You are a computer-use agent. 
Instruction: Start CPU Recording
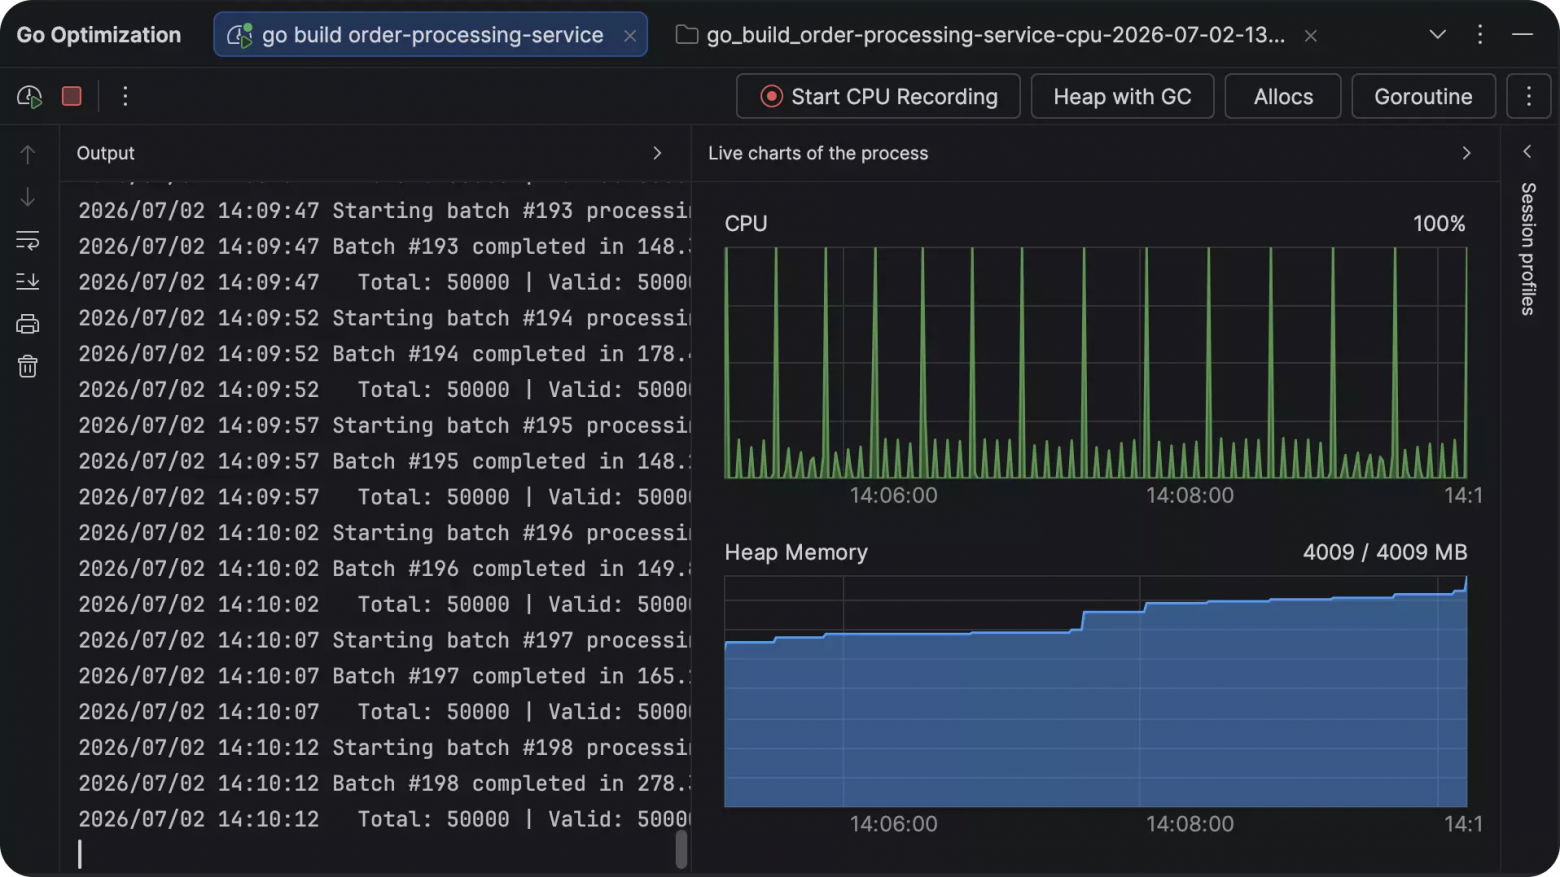point(878,96)
